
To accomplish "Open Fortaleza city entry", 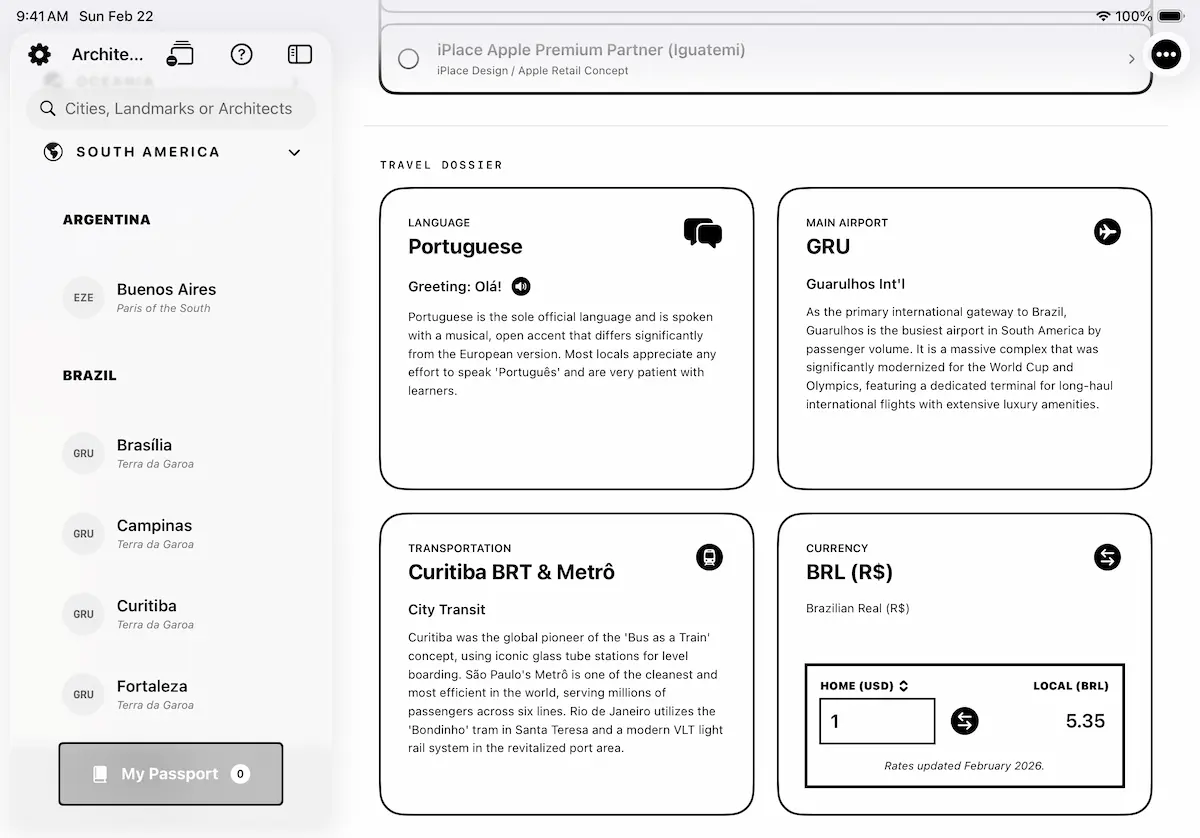I will pyautogui.click(x=155, y=694).
